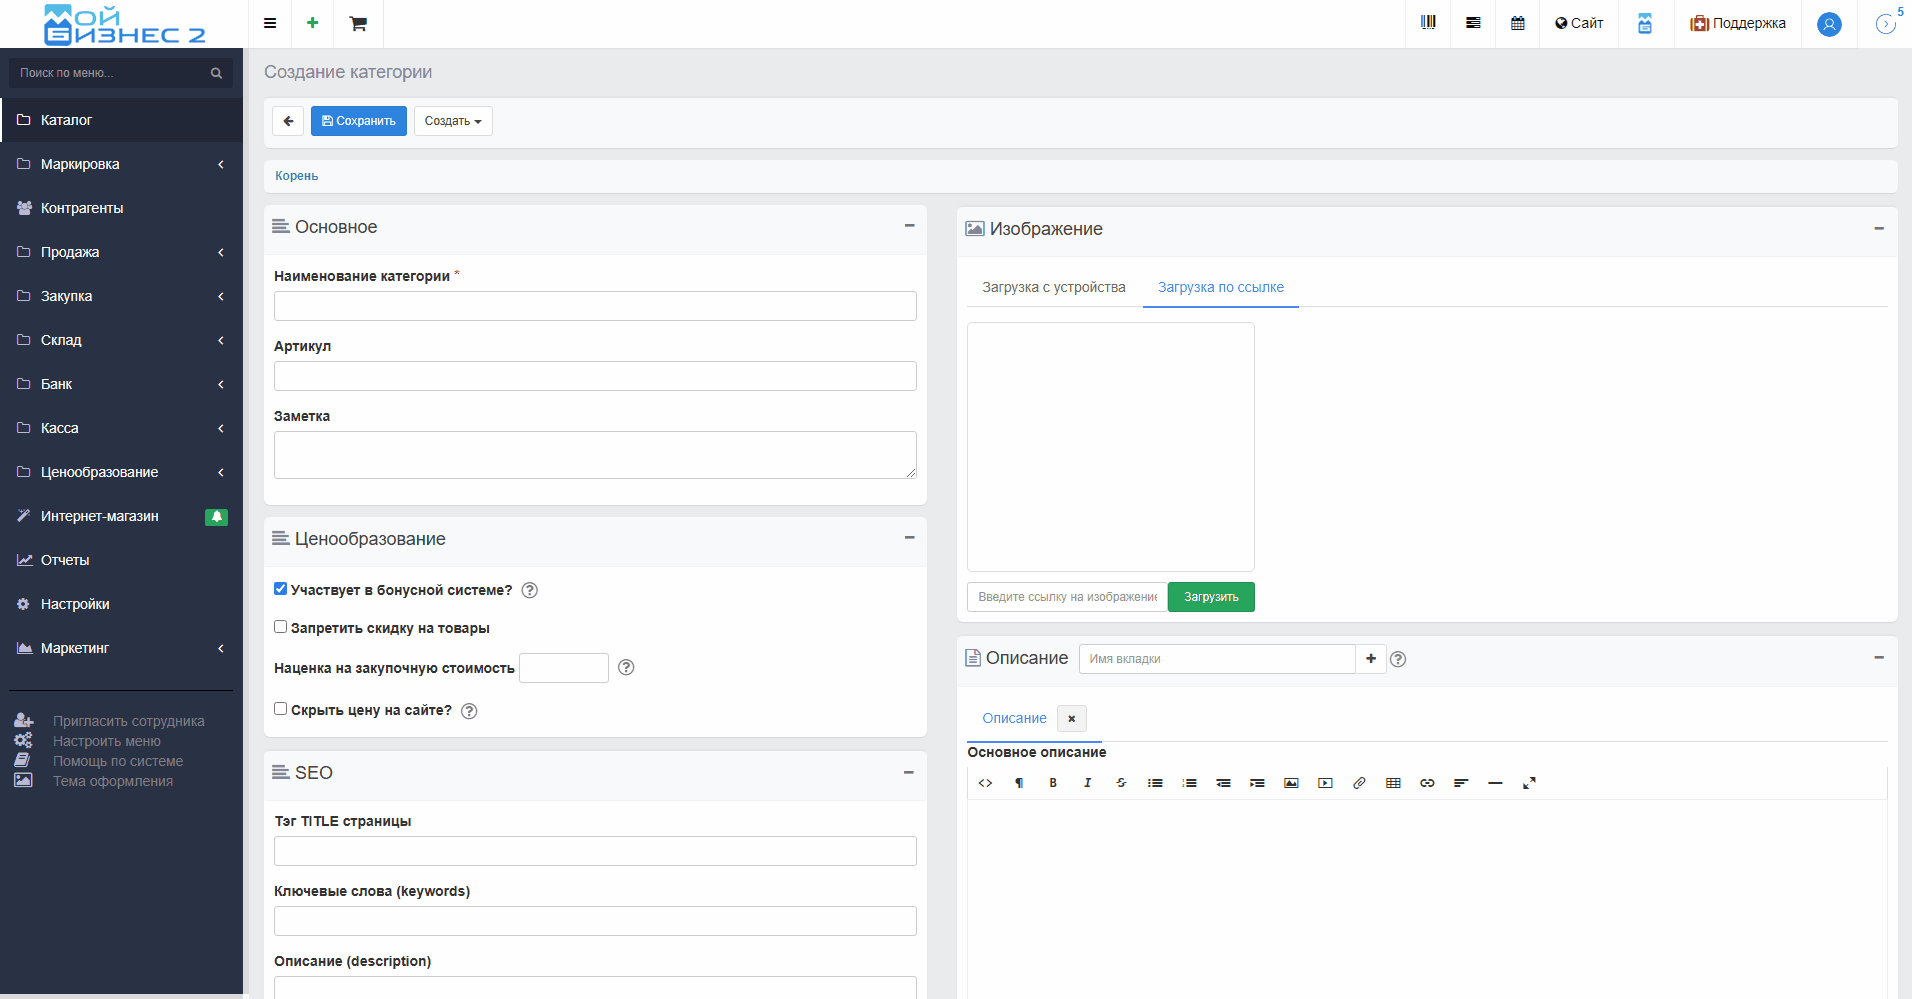The image size is (1912, 999).
Task: Decrease indent in description editor
Action: (x=1223, y=783)
